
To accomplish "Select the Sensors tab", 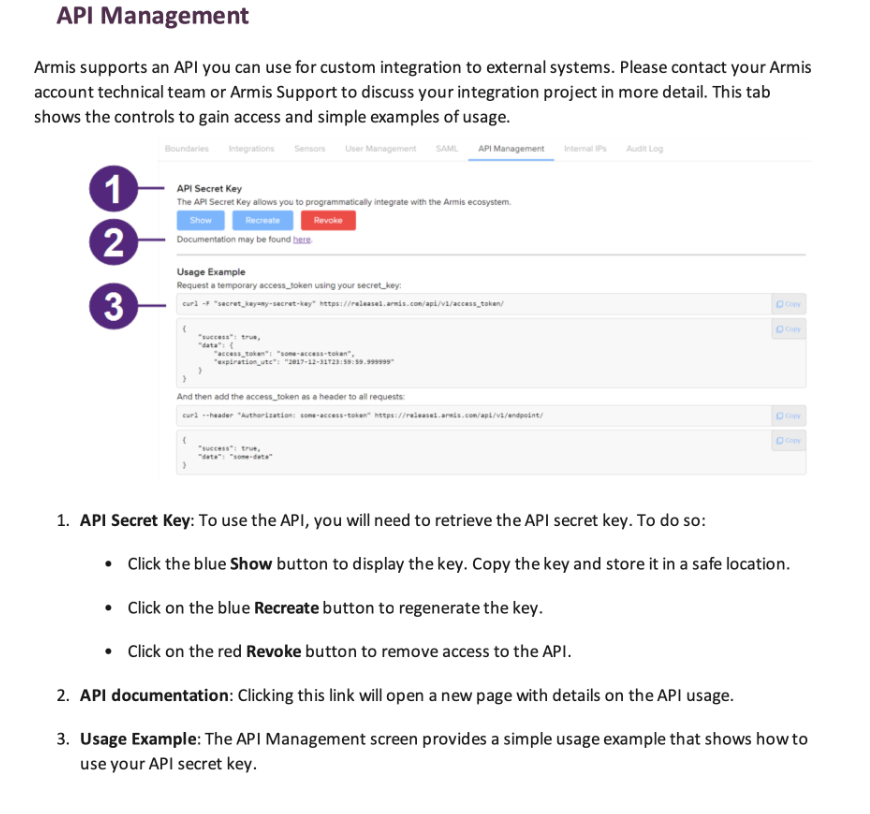I will [310, 149].
